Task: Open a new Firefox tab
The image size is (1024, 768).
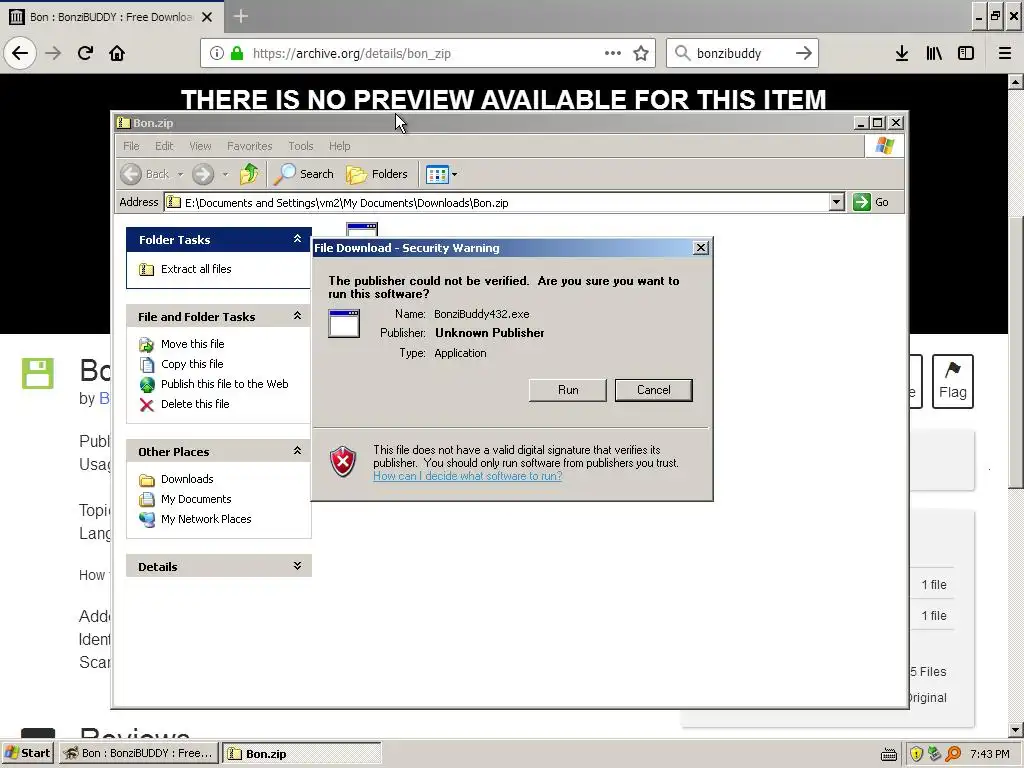Action: pyautogui.click(x=240, y=16)
